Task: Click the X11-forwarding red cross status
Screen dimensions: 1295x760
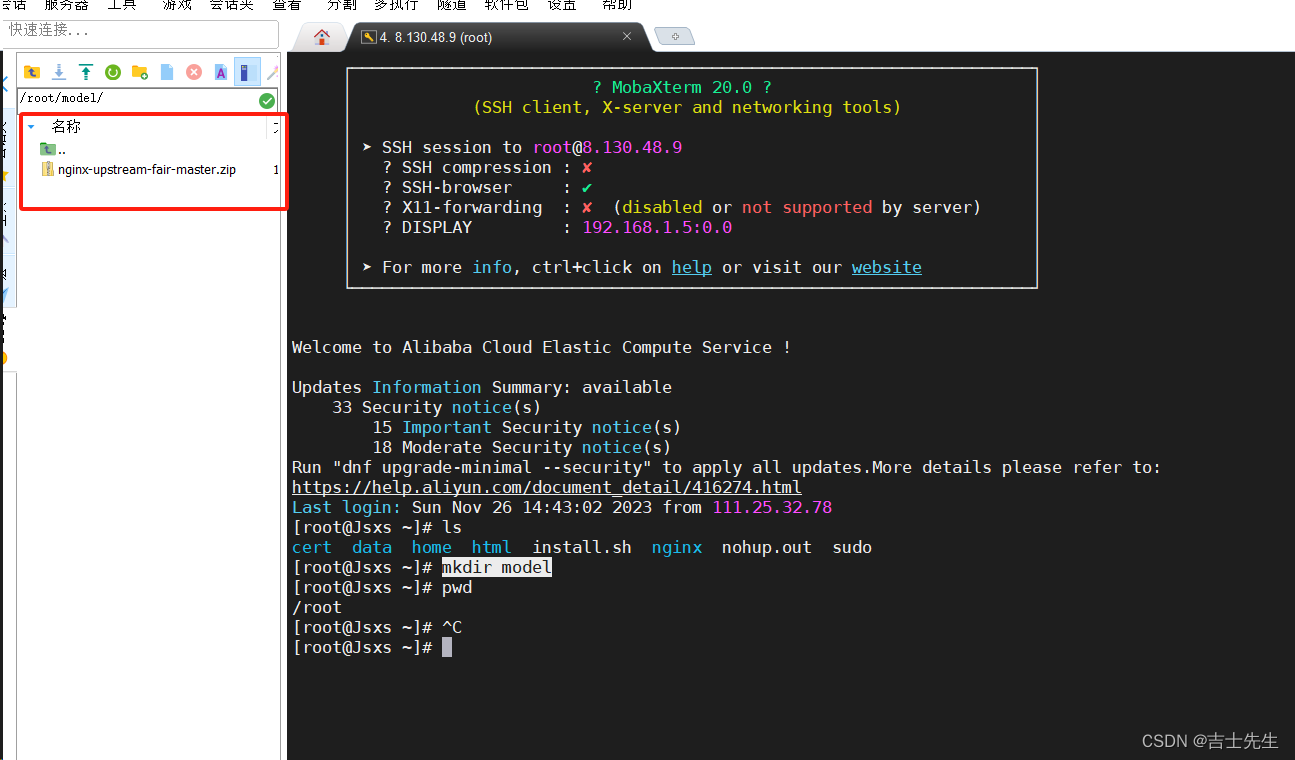Action: coord(587,207)
